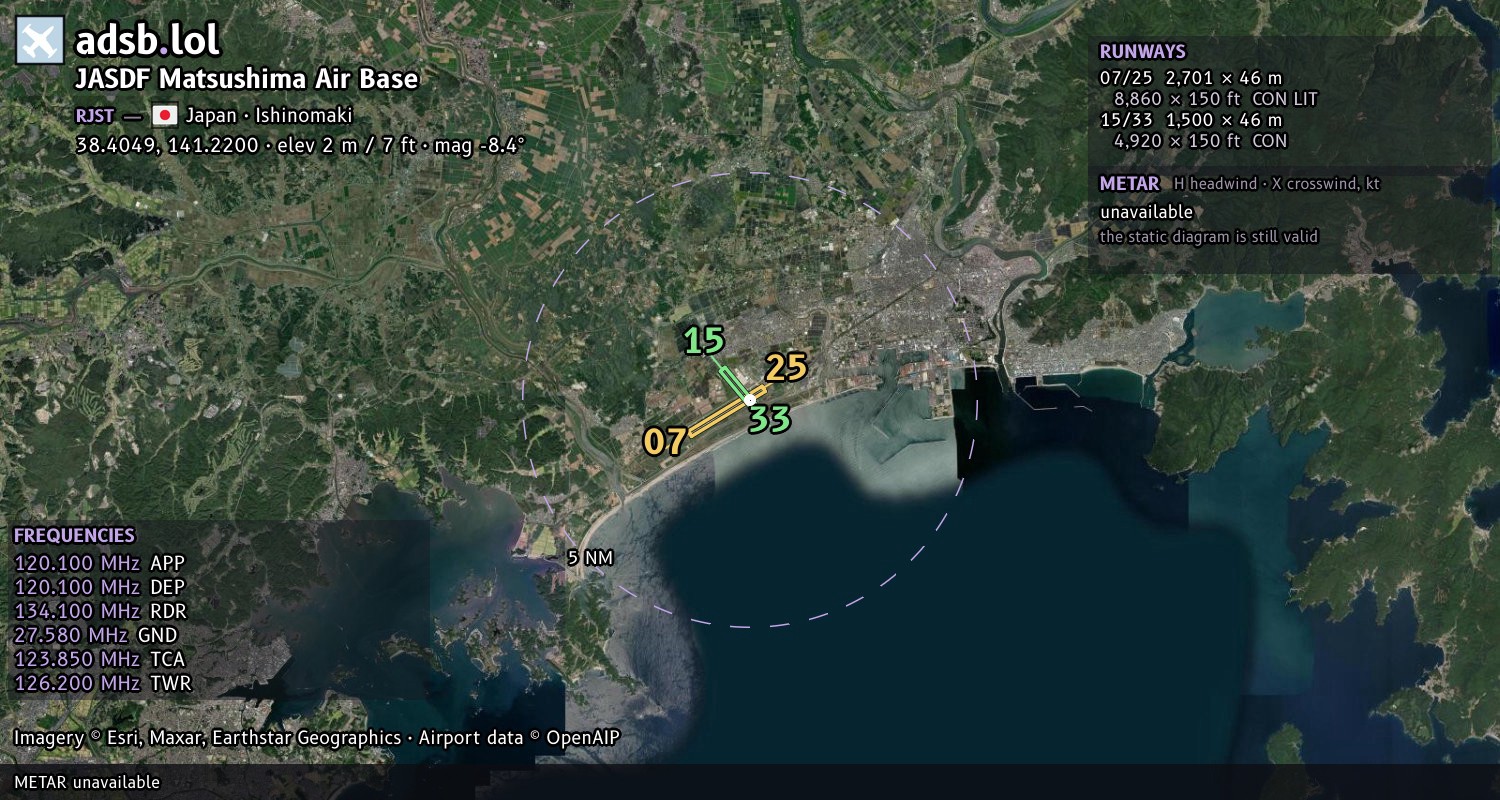Click runway row 07/25 2,701 × 46 m

(1190, 78)
